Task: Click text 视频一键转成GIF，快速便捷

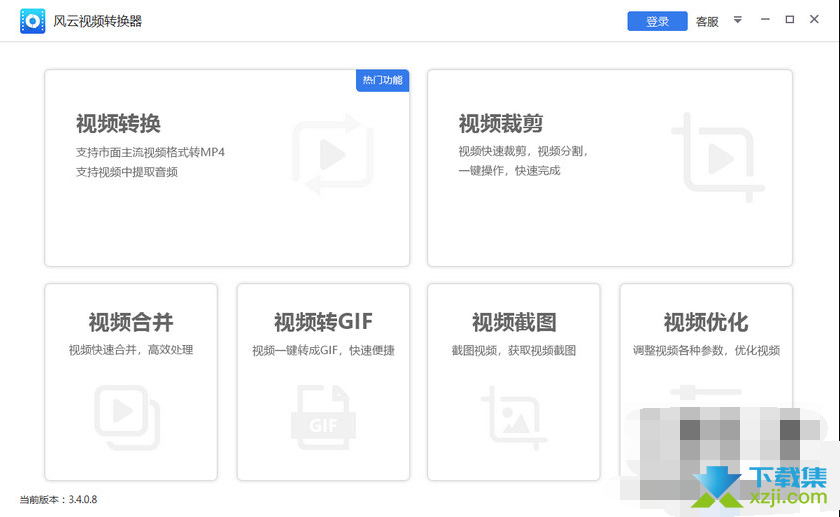Action: [323, 350]
